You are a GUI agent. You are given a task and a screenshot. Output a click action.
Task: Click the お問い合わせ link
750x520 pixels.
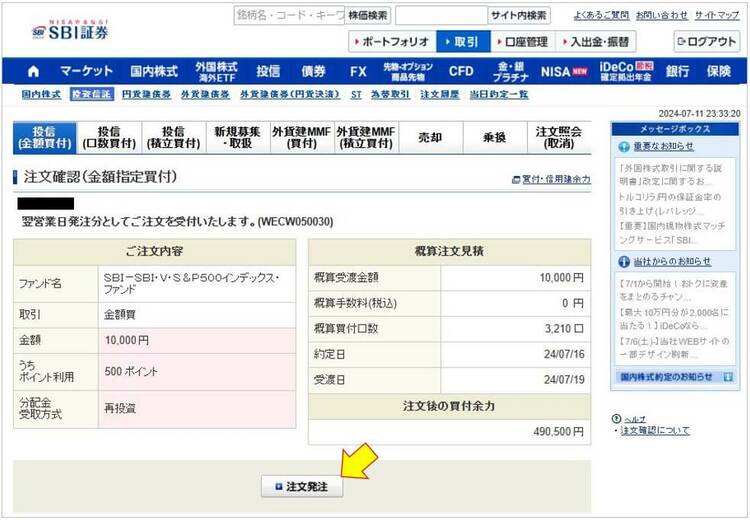[662, 15]
